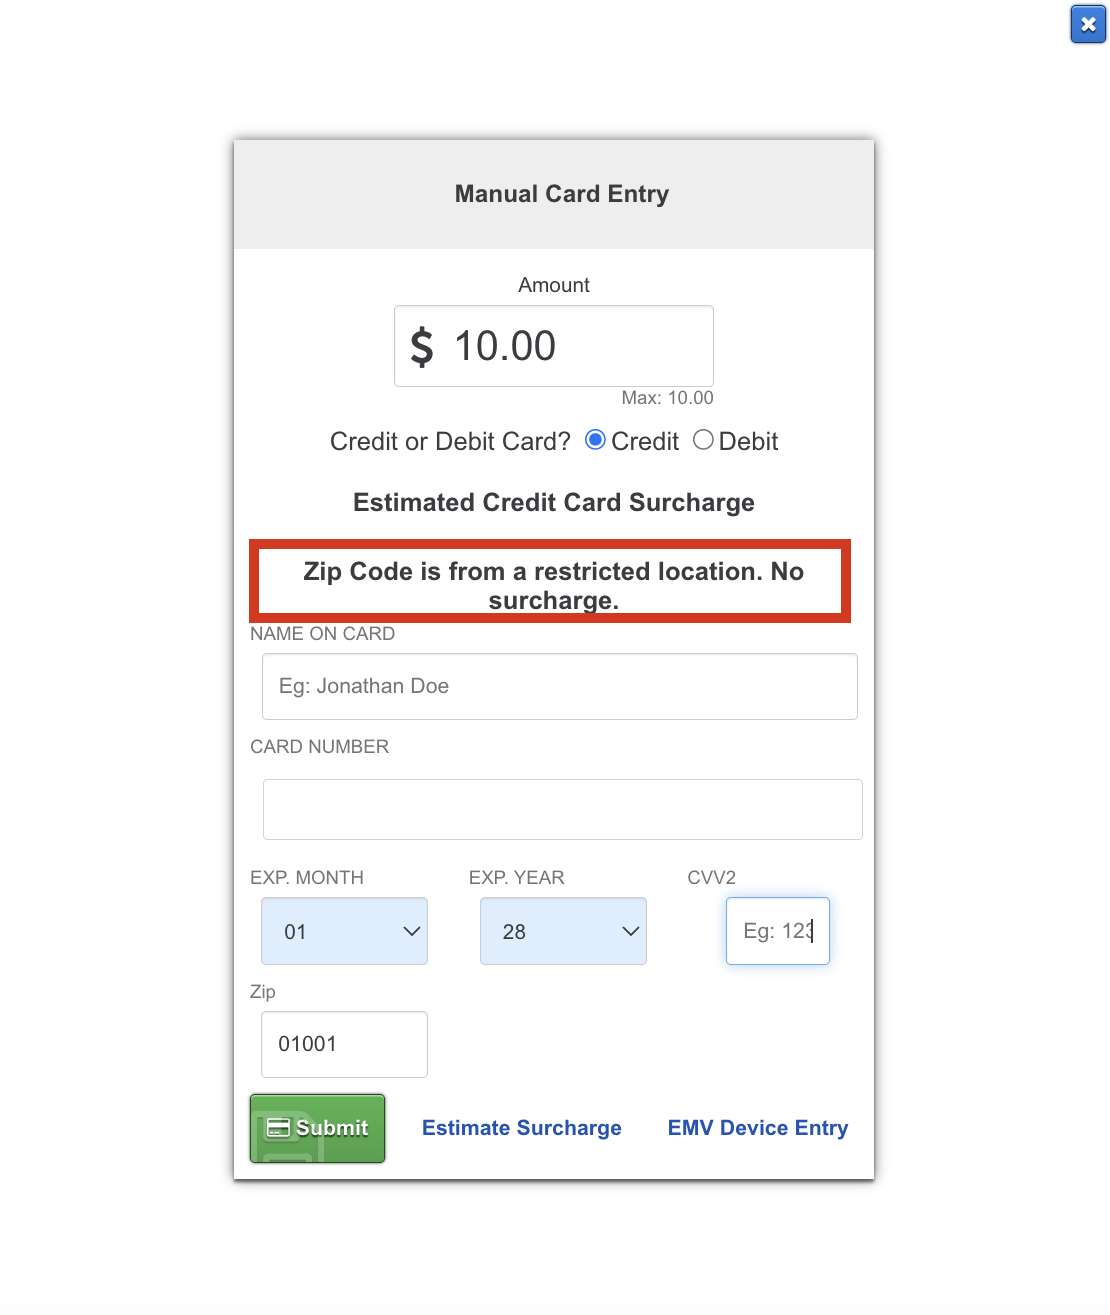
Task: Select the Credit radio button
Action: pyautogui.click(x=595, y=439)
